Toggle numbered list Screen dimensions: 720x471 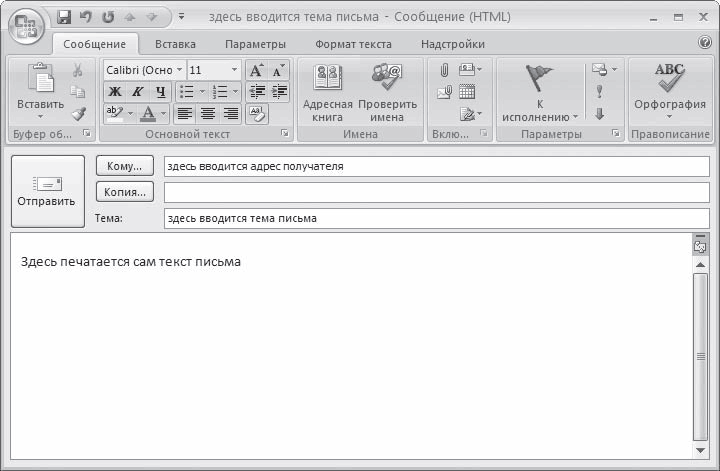pyautogui.click(x=220, y=92)
